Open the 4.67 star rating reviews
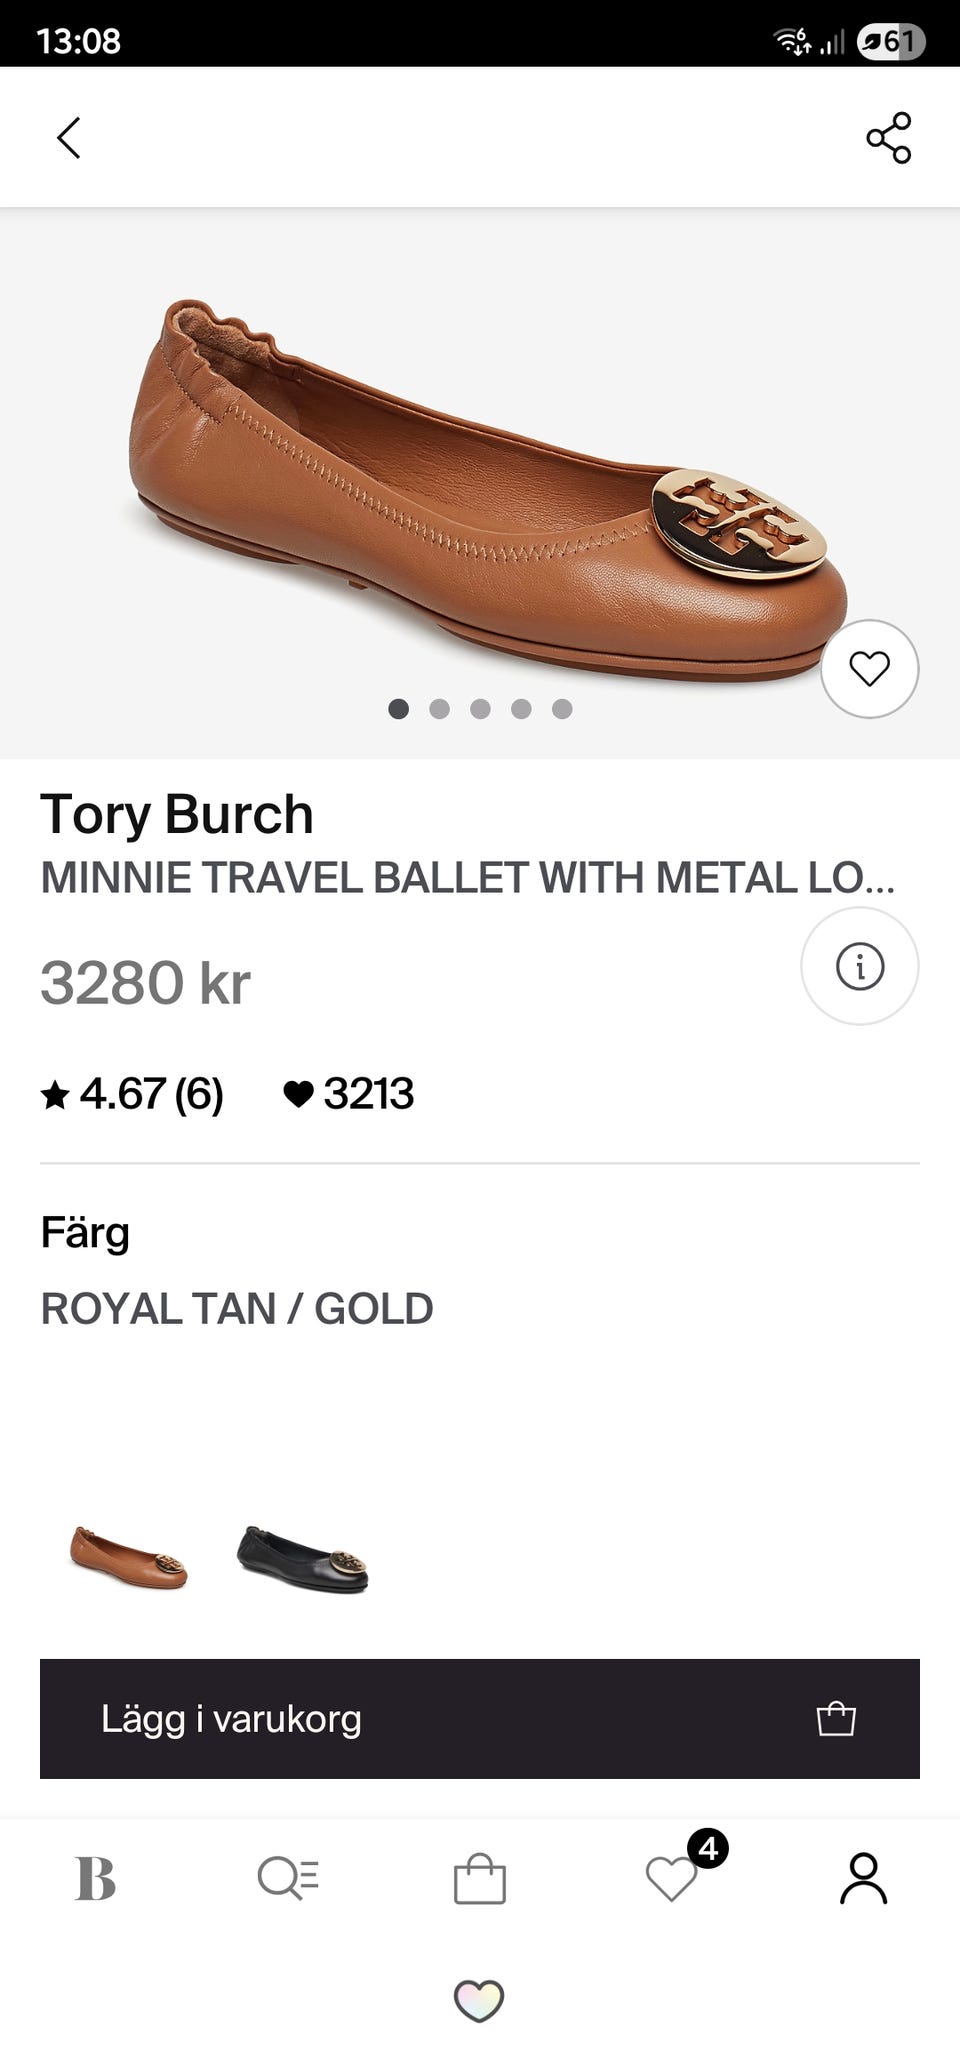The width and height of the screenshot is (960, 2059). pyautogui.click(x=132, y=1094)
